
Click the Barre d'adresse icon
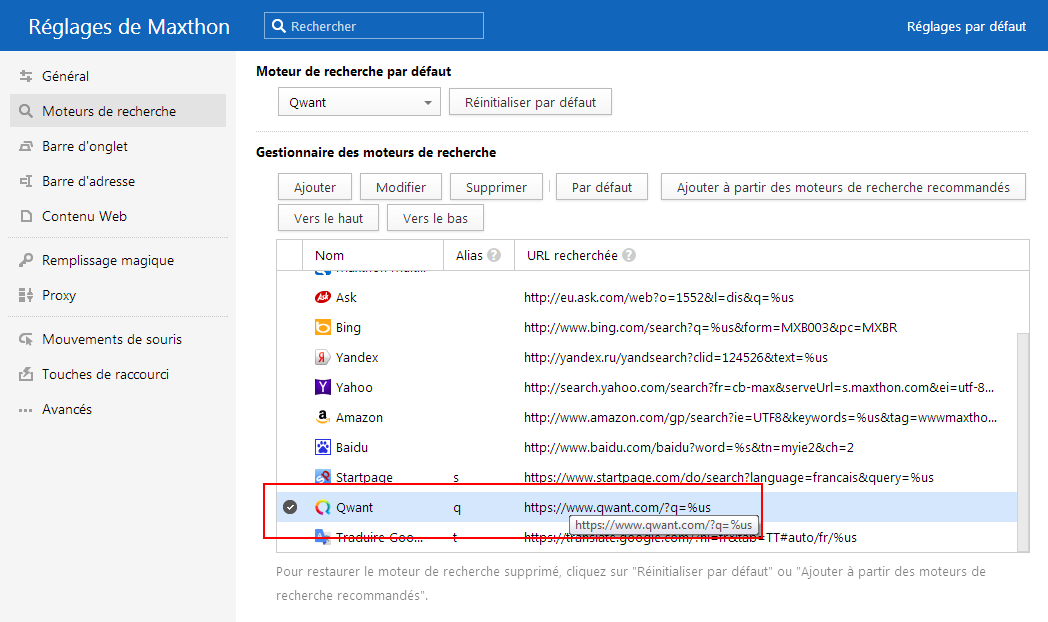tap(26, 181)
